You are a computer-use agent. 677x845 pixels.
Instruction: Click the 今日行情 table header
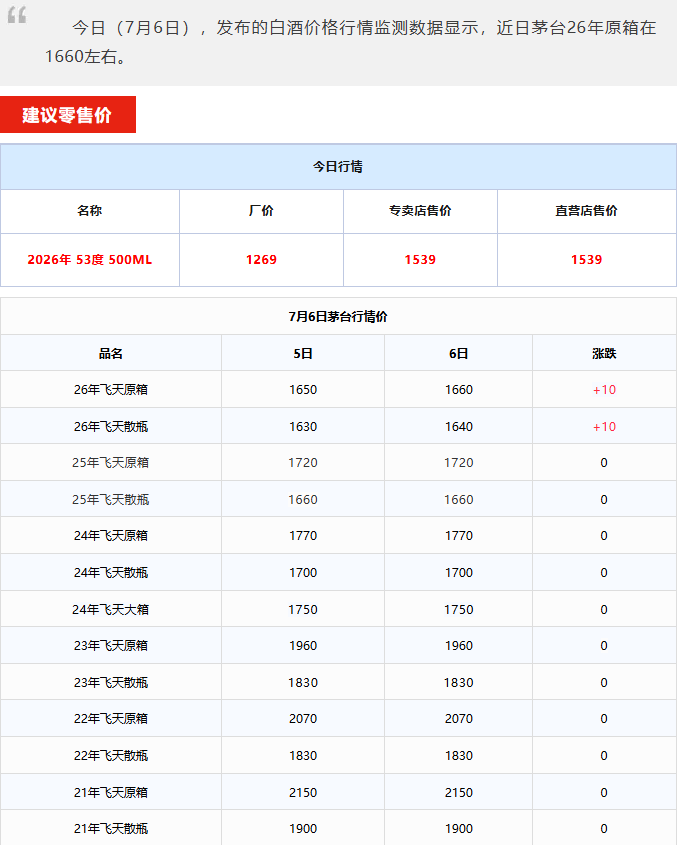[x=338, y=167]
